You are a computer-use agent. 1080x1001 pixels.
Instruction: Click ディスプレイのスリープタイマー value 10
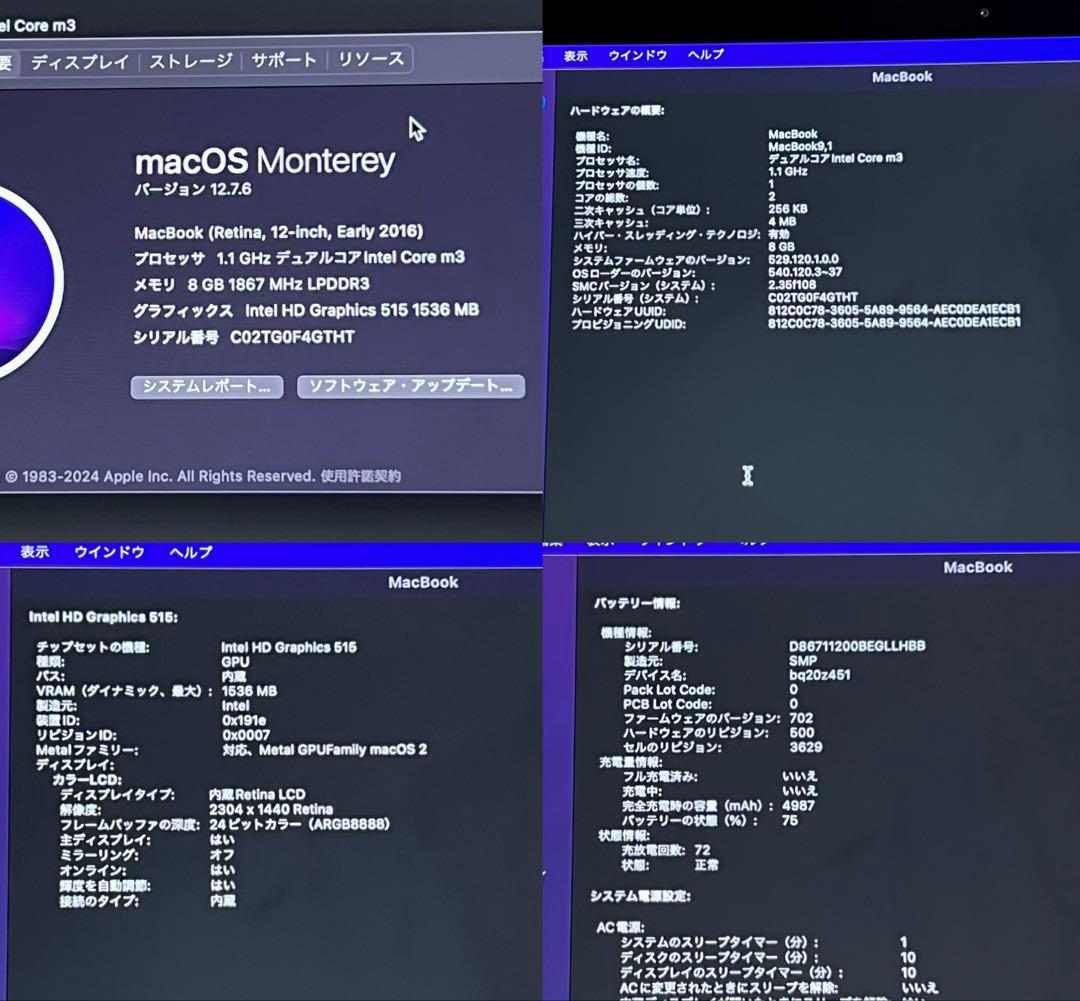click(908, 973)
